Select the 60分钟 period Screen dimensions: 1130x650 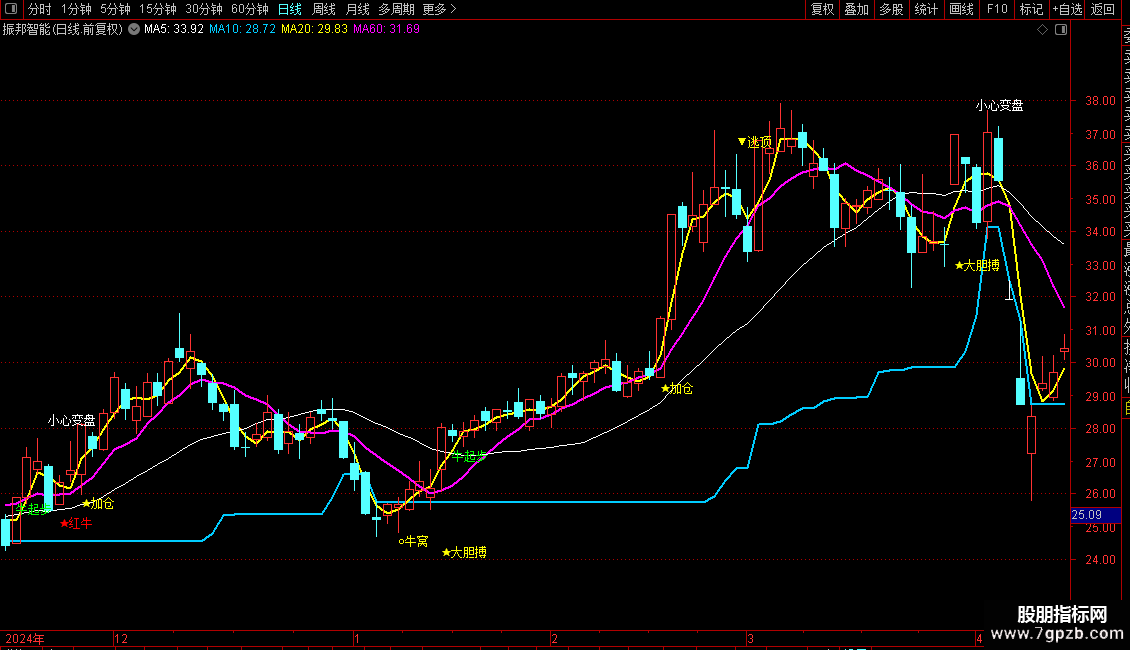coord(249,9)
